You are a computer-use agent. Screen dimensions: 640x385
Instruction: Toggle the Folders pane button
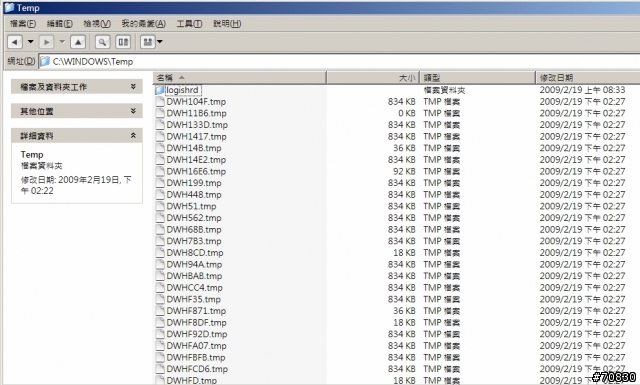(123, 42)
